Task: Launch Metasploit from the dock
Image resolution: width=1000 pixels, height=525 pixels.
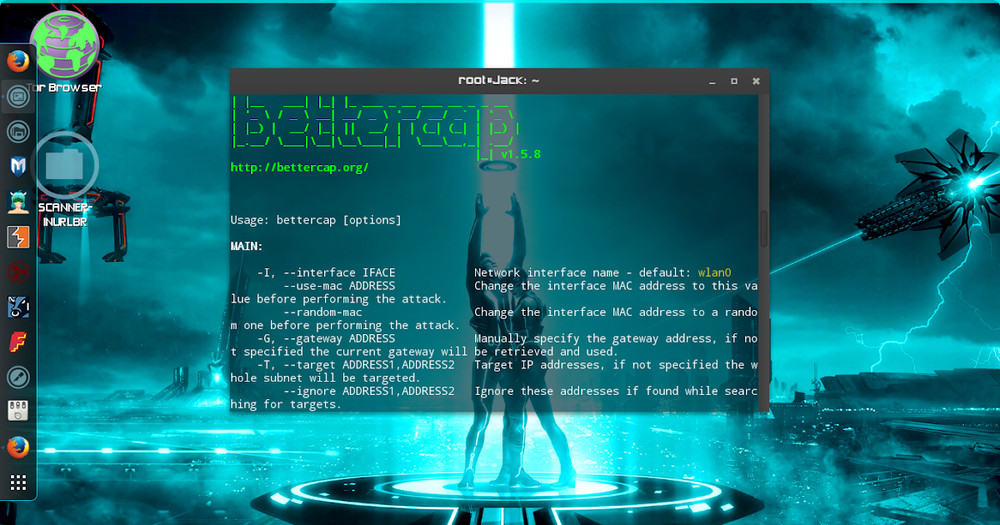Action: pyautogui.click(x=18, y=166)
